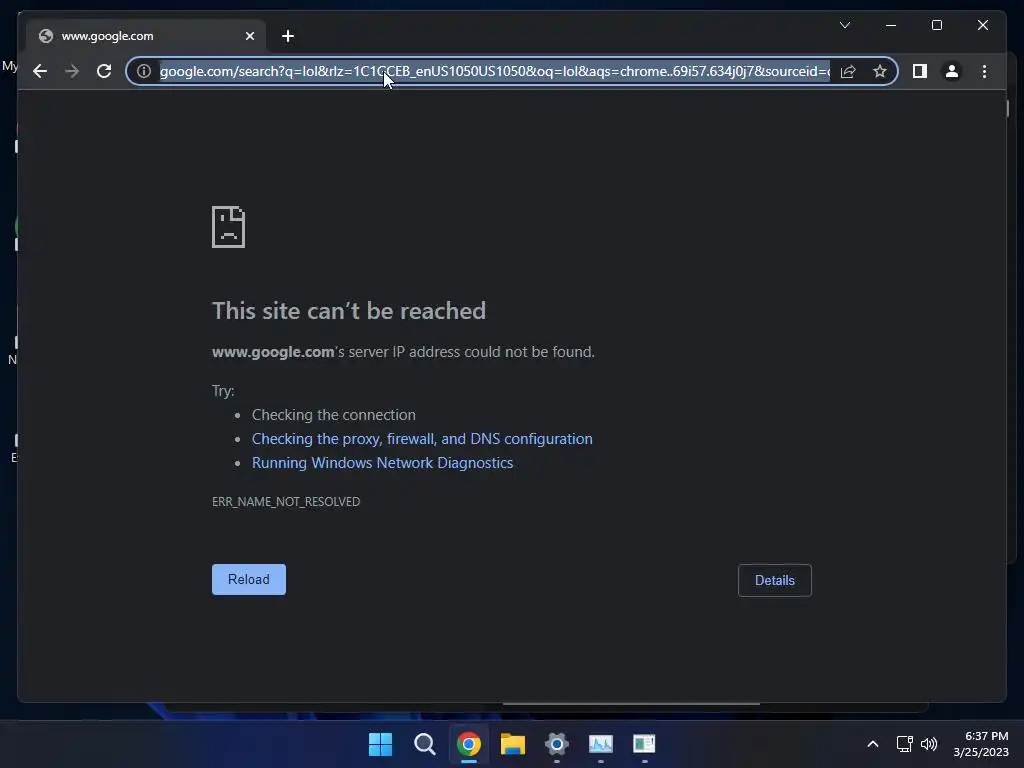
Task: Open Checking the proxy, firewall, and DNS link
Action: [x=422, y=439]
